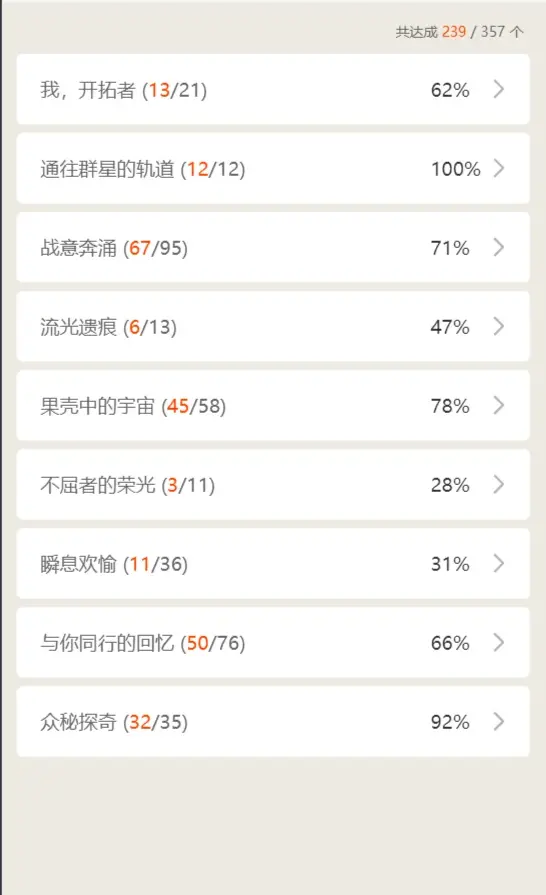Click the 71% completion value
546x895 pixels.
tap(450, 248)
